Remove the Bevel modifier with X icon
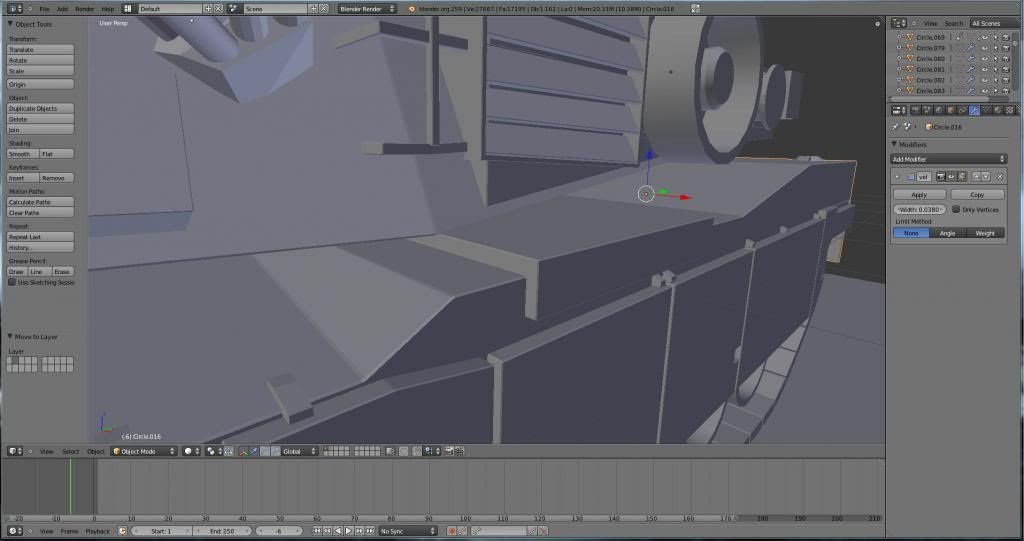1024x541 pixels. point(999,176)
